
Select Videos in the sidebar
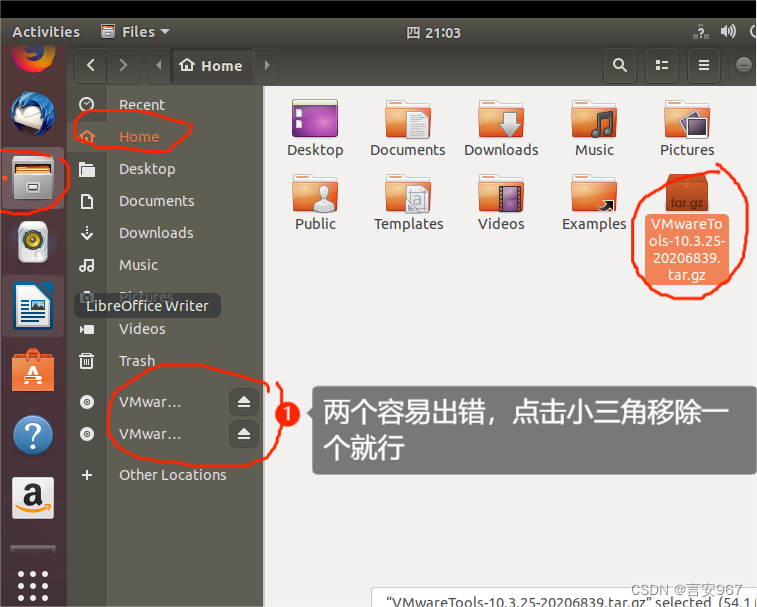pyautogui.click(x=165, y=329)
